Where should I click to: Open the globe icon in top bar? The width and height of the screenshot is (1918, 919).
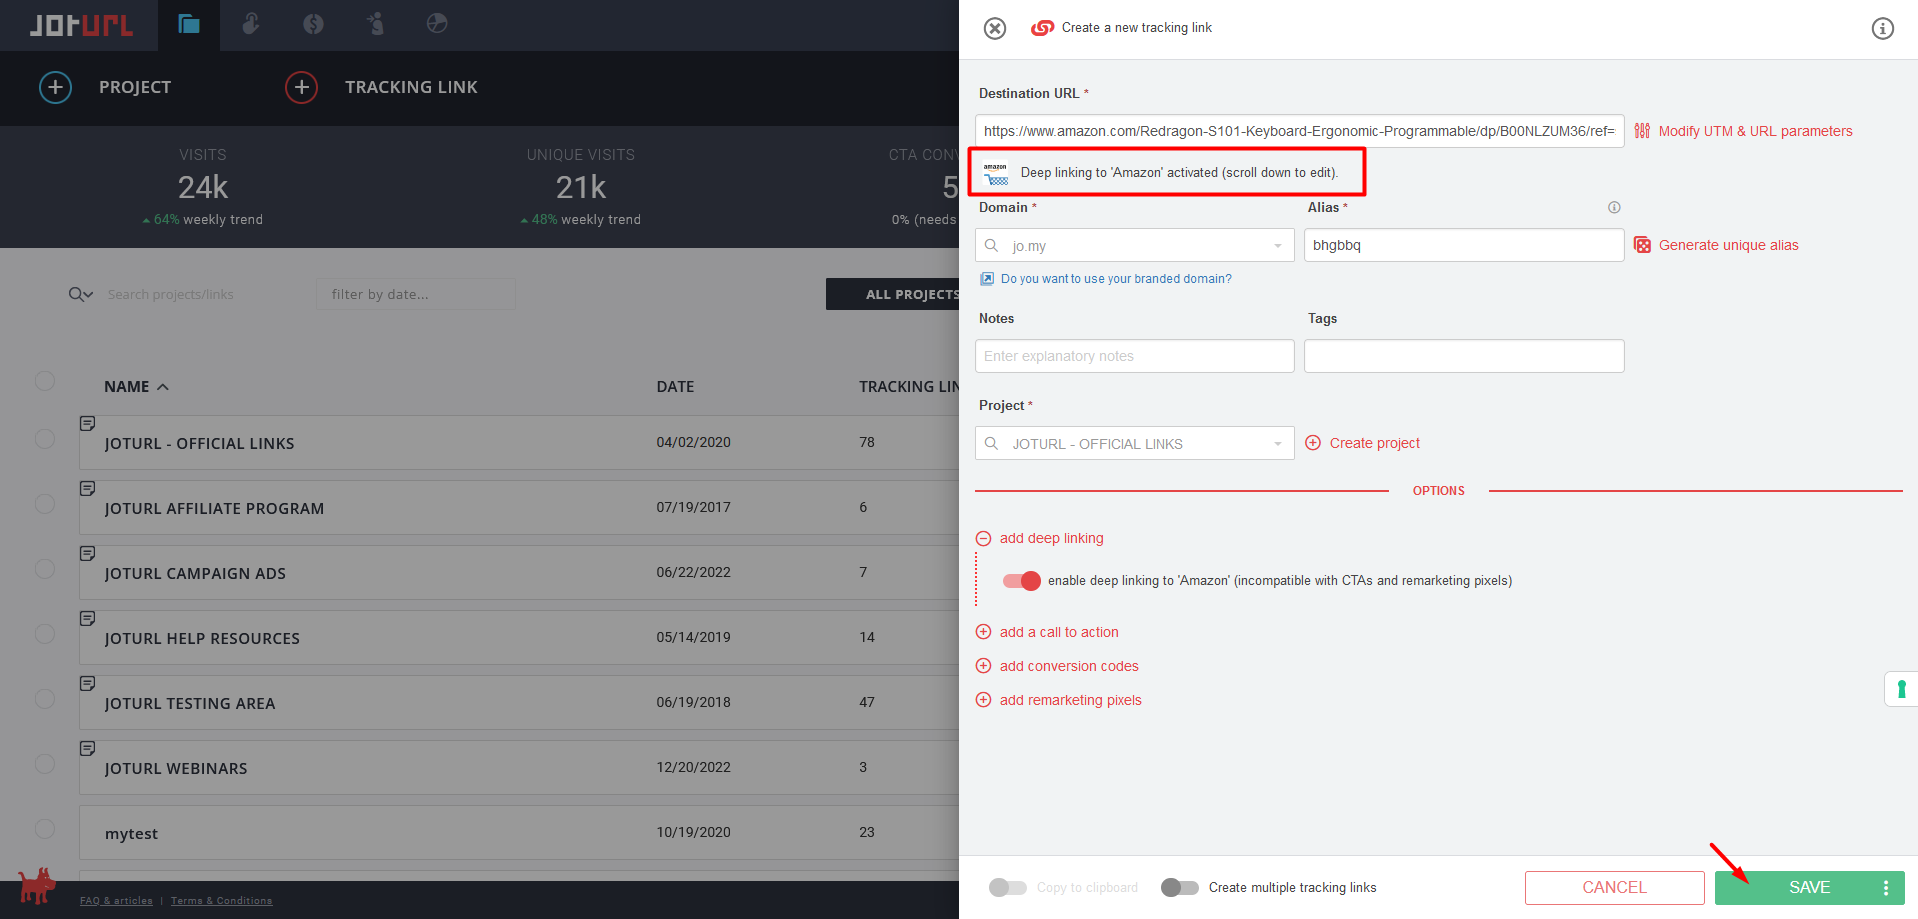tap(437, 23)
